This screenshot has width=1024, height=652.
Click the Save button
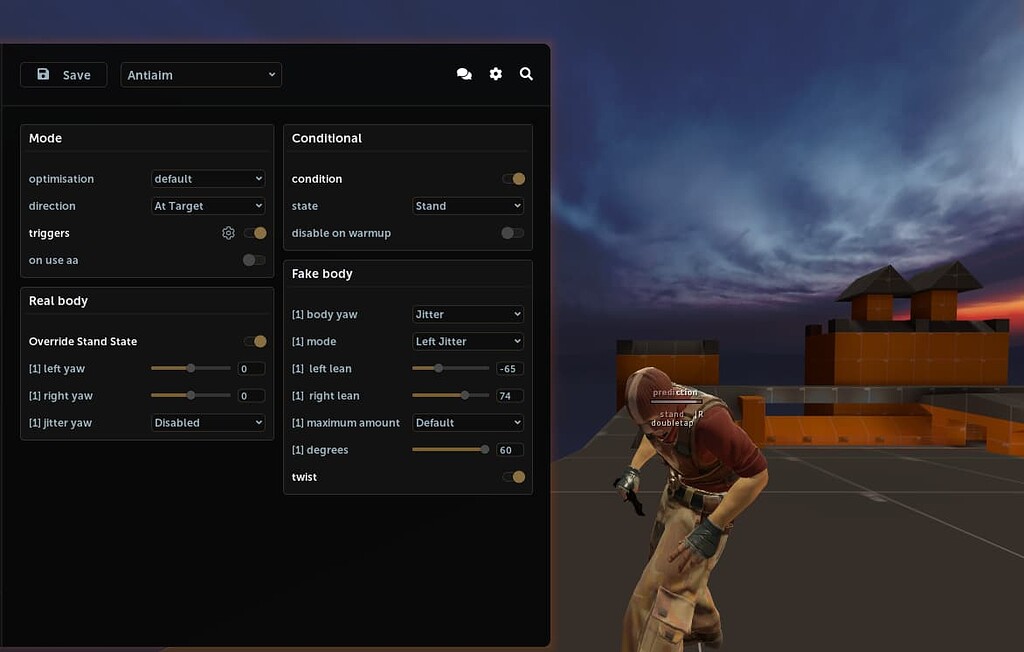pyautogui.click(x=64, y=75)
